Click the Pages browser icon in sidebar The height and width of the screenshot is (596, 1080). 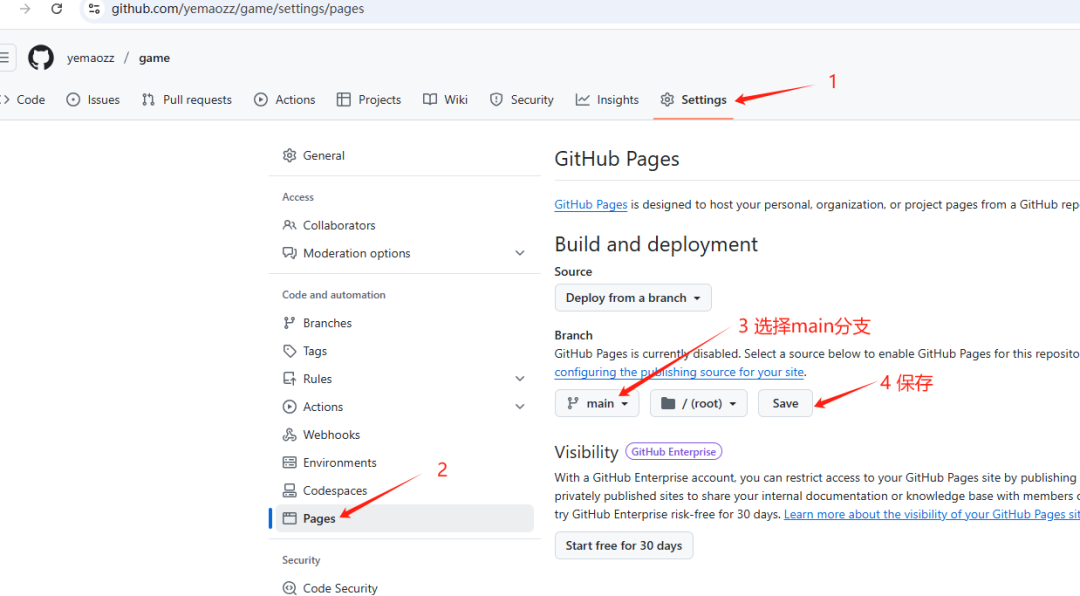pos(289,519)
